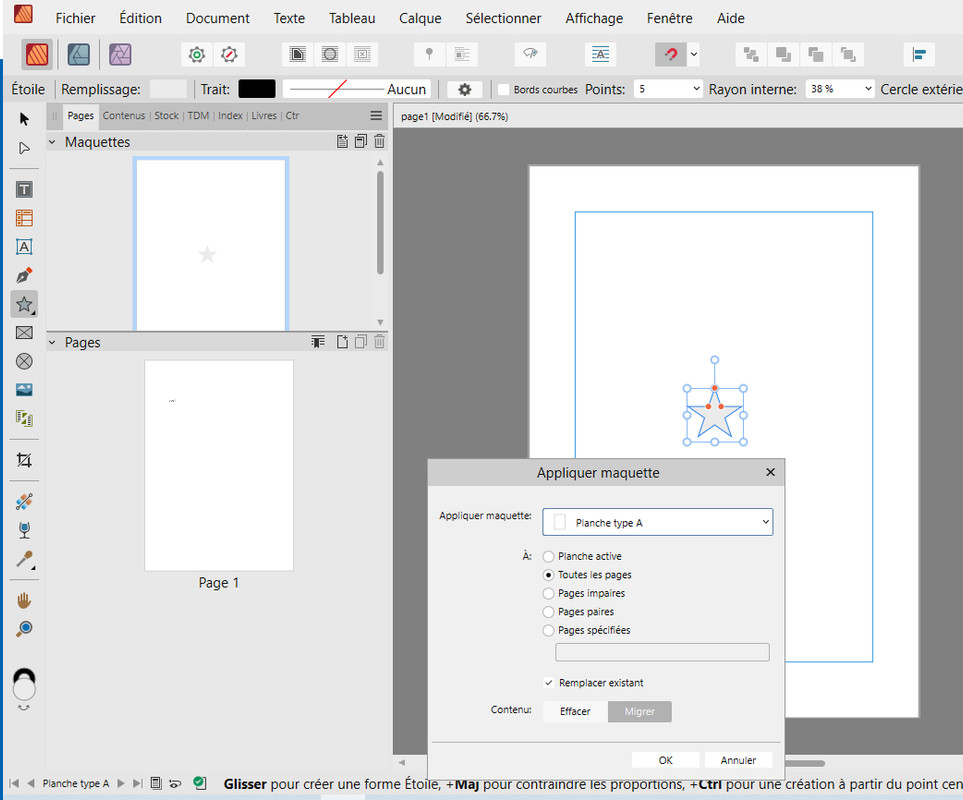Open the Calque menu
The image size is (963, 800).
pos(420,18)
